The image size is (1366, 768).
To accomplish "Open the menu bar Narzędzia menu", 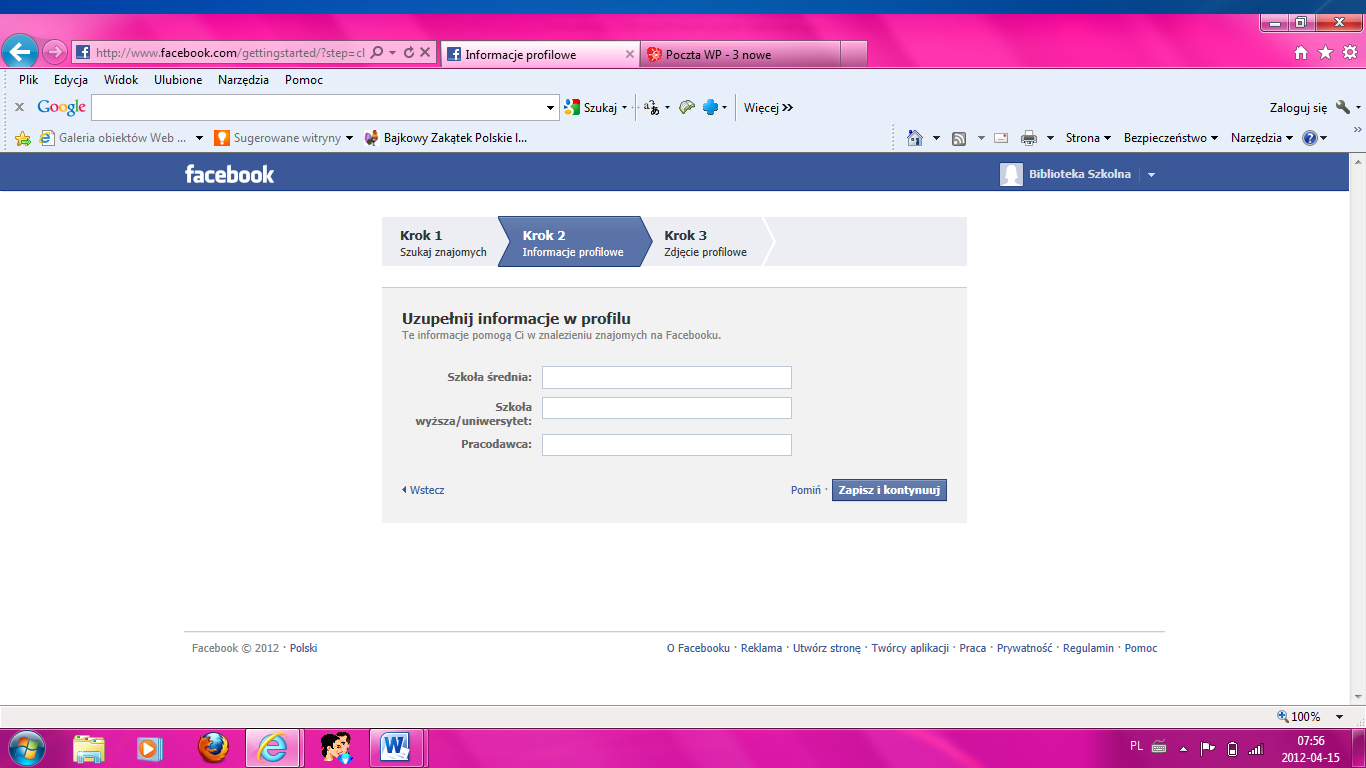I will (x=243, y=80).
